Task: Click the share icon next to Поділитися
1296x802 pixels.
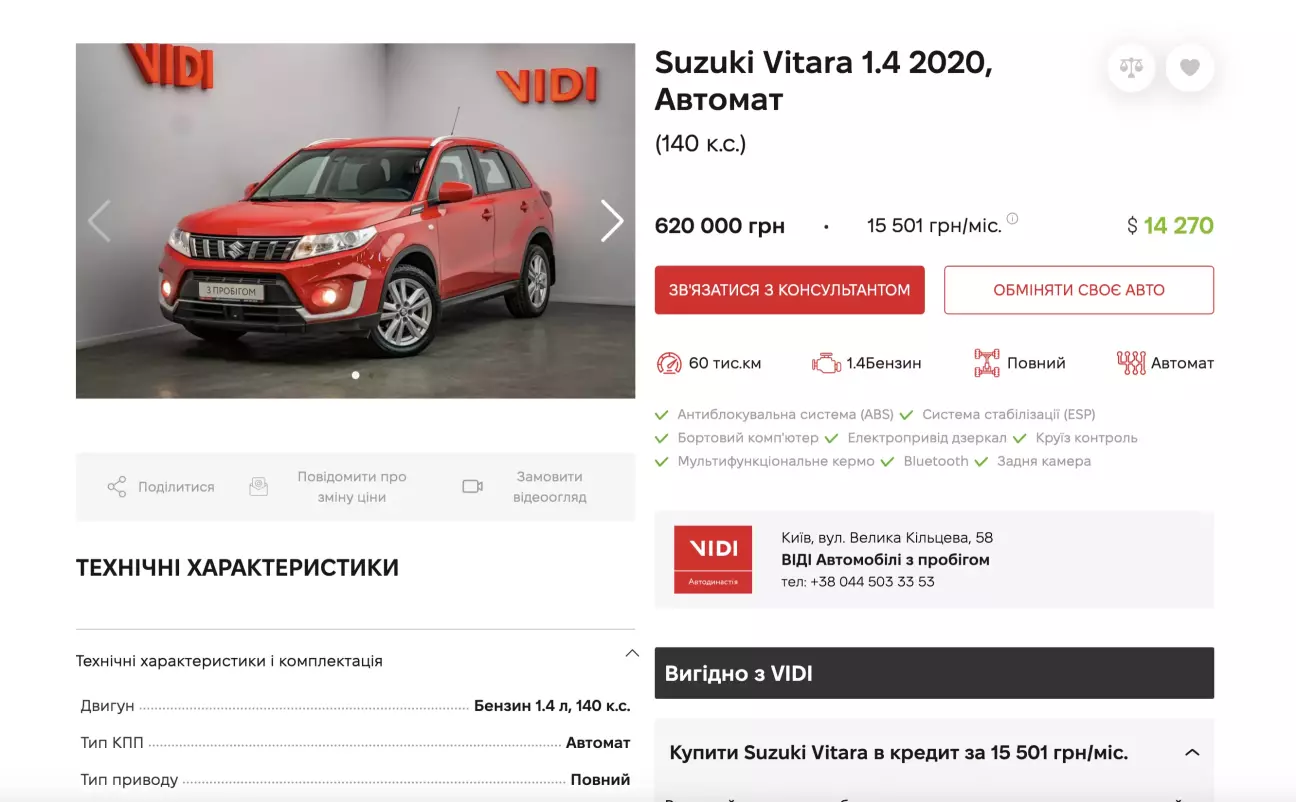Action: [x=117, y=487]
